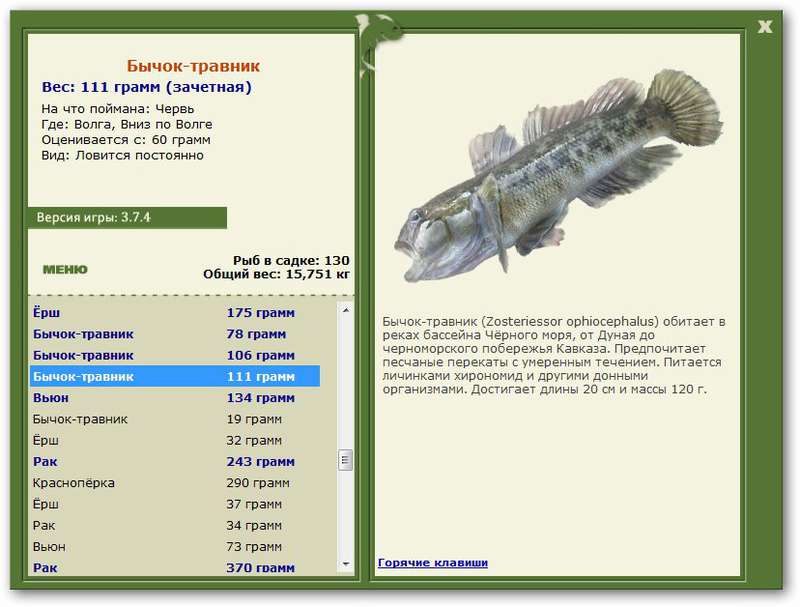Screen dimensions: 800x607
Task: Click the Версия игры: 3.7.4 bar
Action: 127,218
